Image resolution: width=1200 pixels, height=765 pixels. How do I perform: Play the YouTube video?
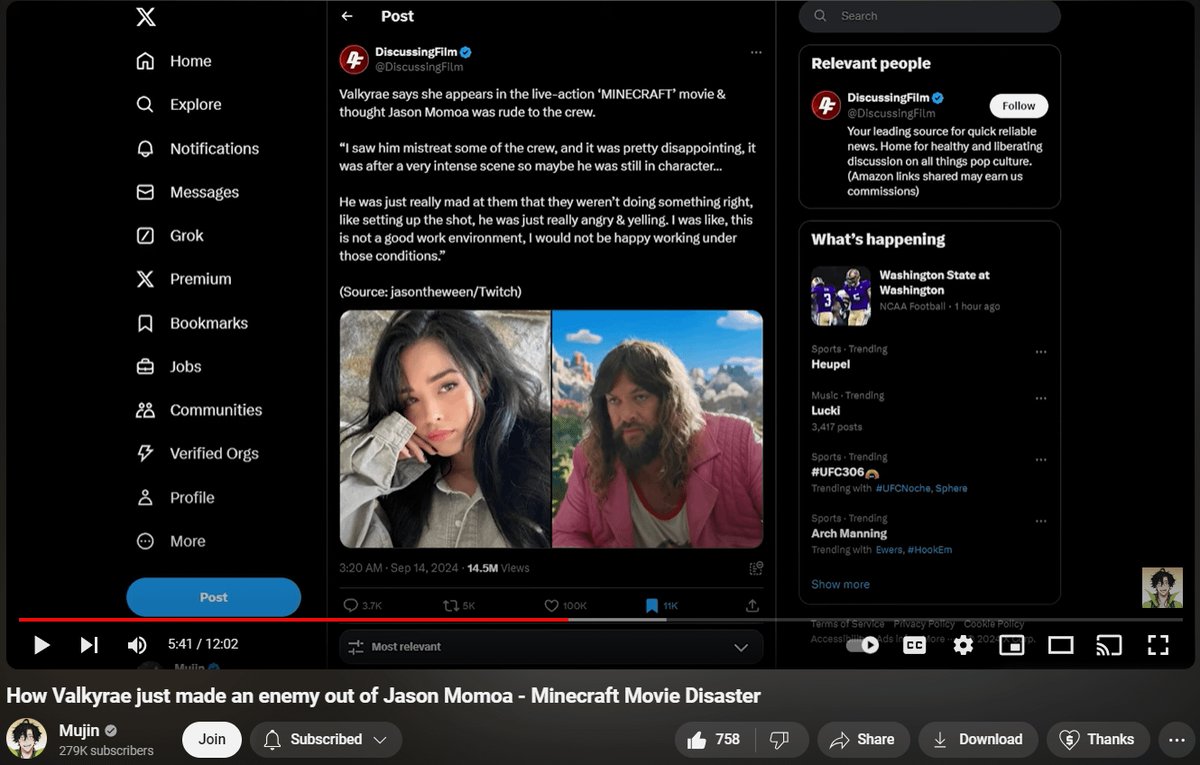pyautogui.click(x=41, y=645)
